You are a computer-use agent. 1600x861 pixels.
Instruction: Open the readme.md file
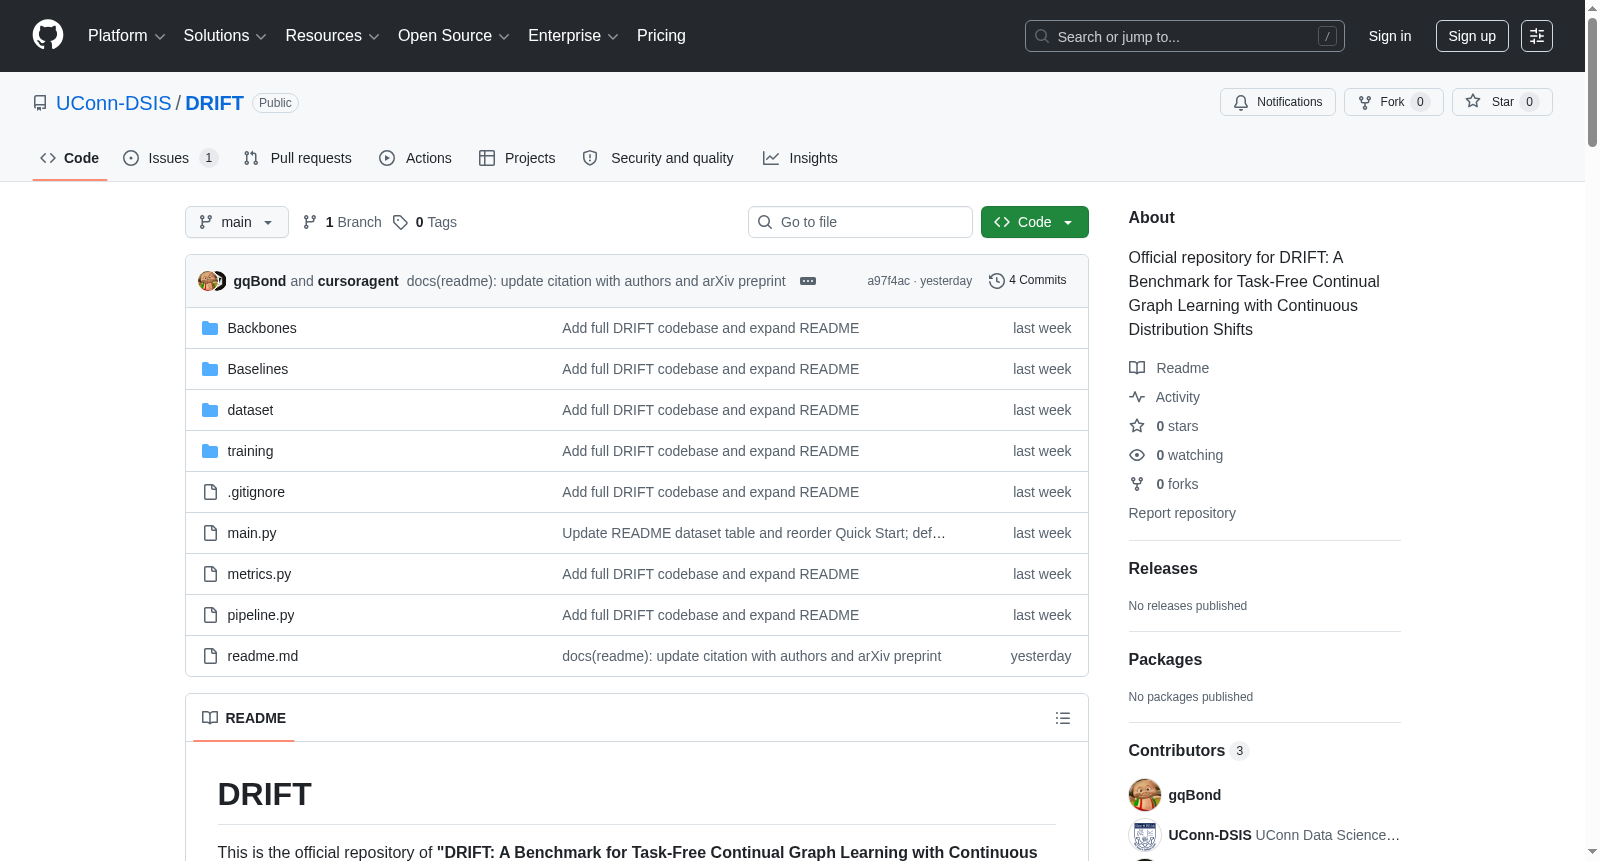[263, 656]
